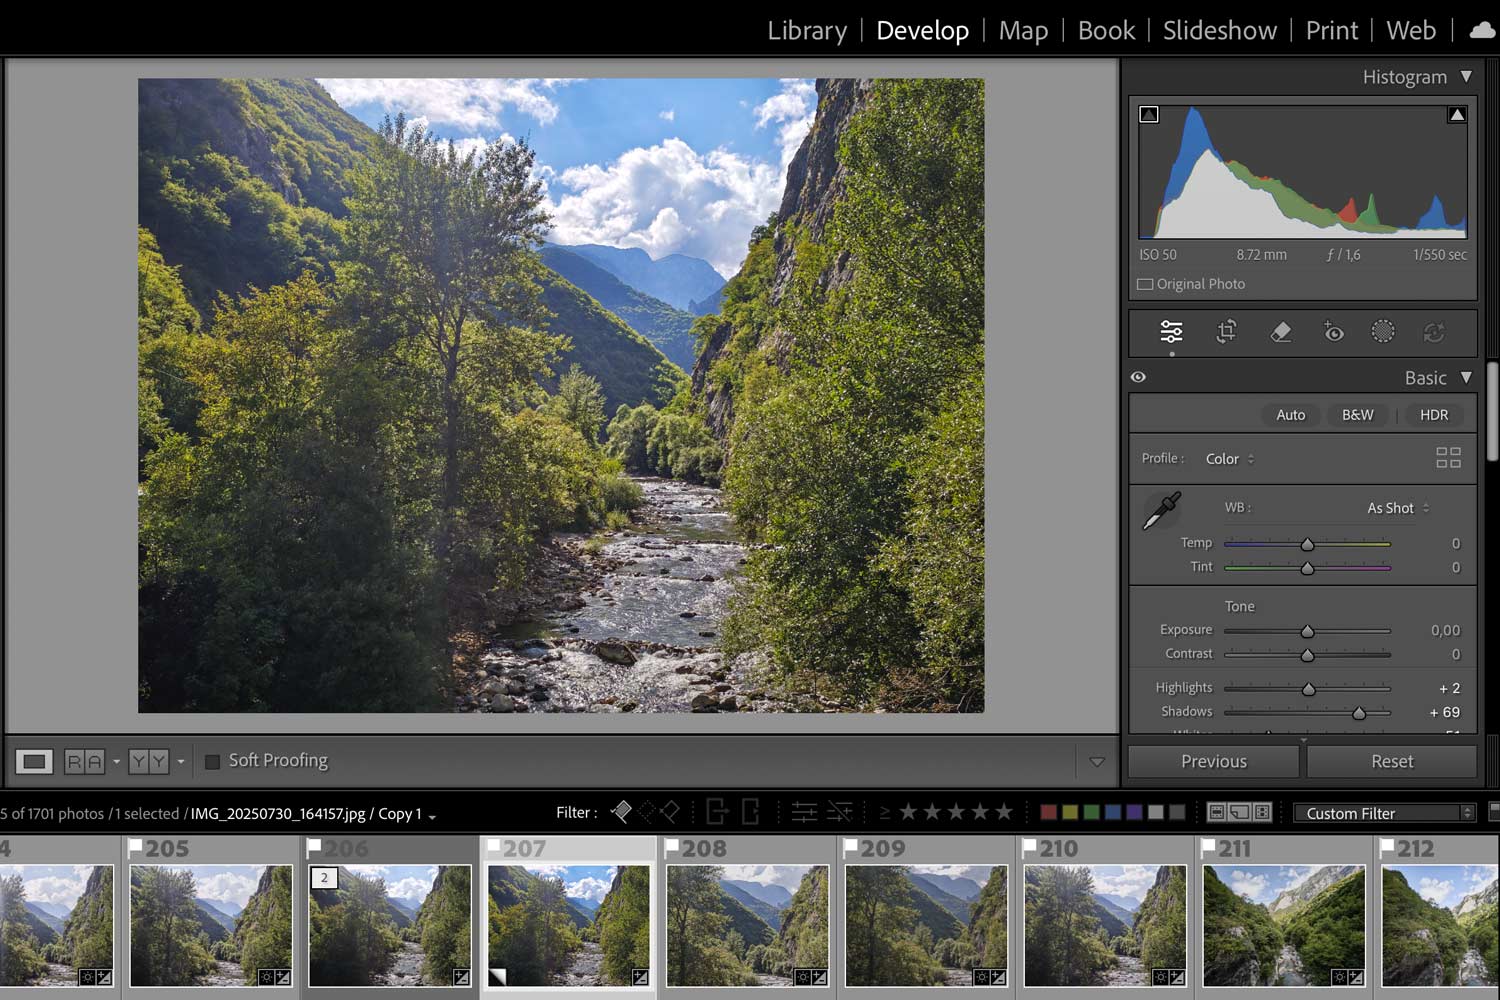Collapse the Histogram panel
The width and height of the screenshot is (1500, 1000).
pos(1466,77)
